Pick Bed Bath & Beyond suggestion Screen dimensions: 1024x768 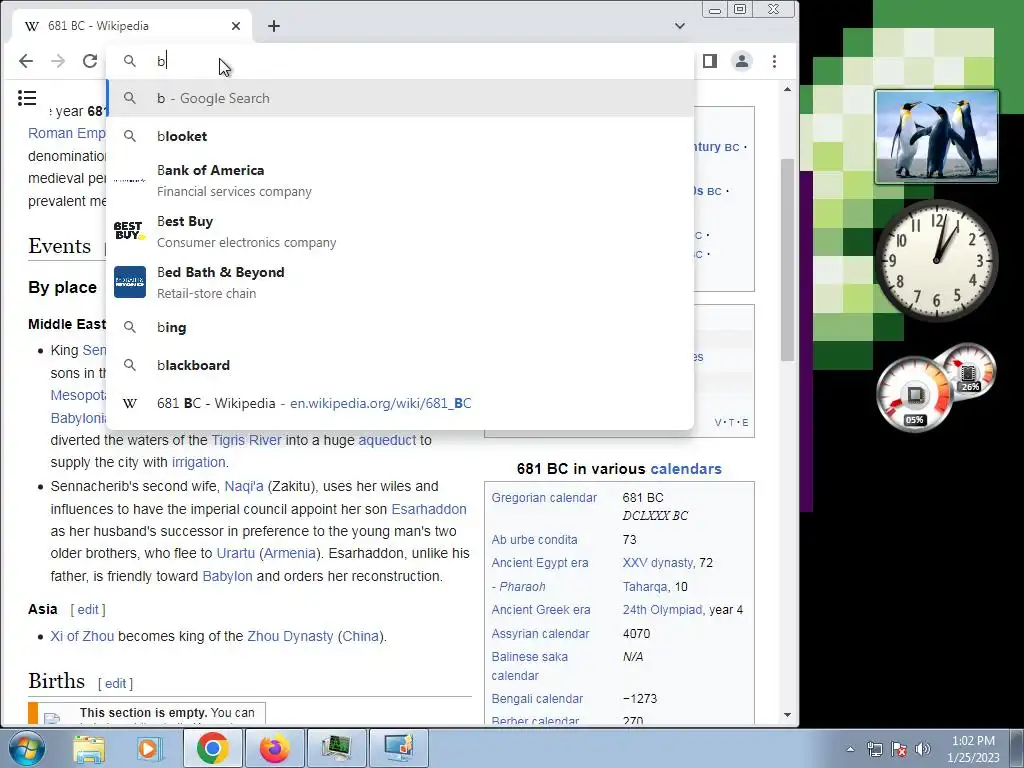(400, 282)
